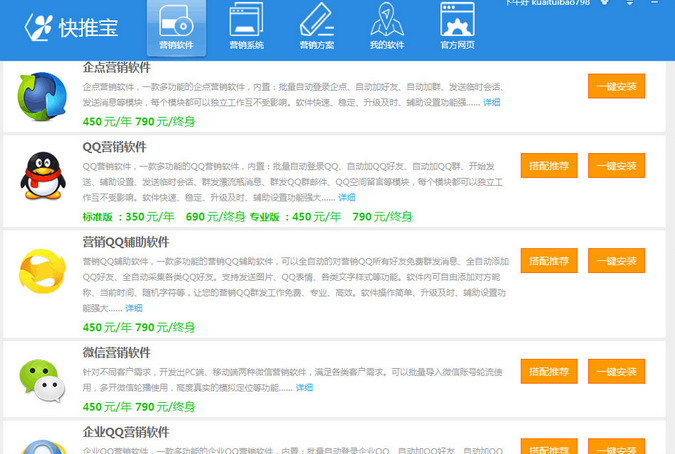Install QQ营销软件 with 一键安装

(x=616, y=165)
